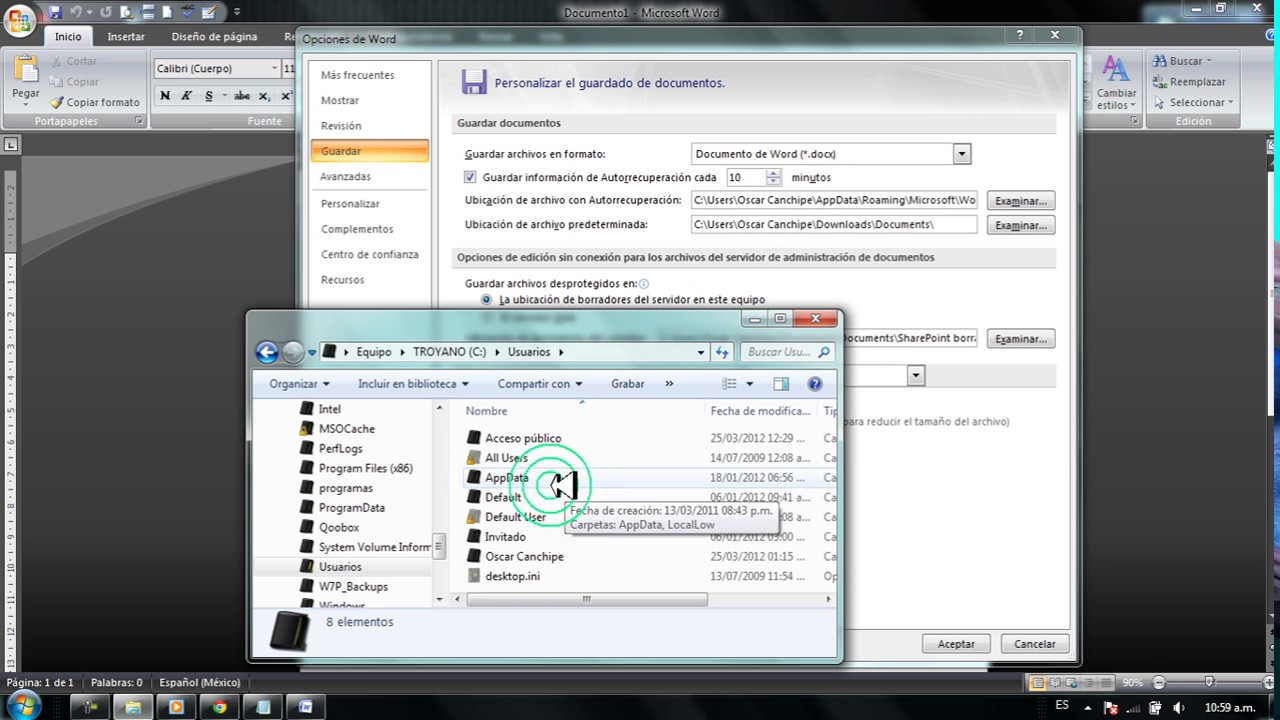Click the Aceptar button

coord(956,644)
